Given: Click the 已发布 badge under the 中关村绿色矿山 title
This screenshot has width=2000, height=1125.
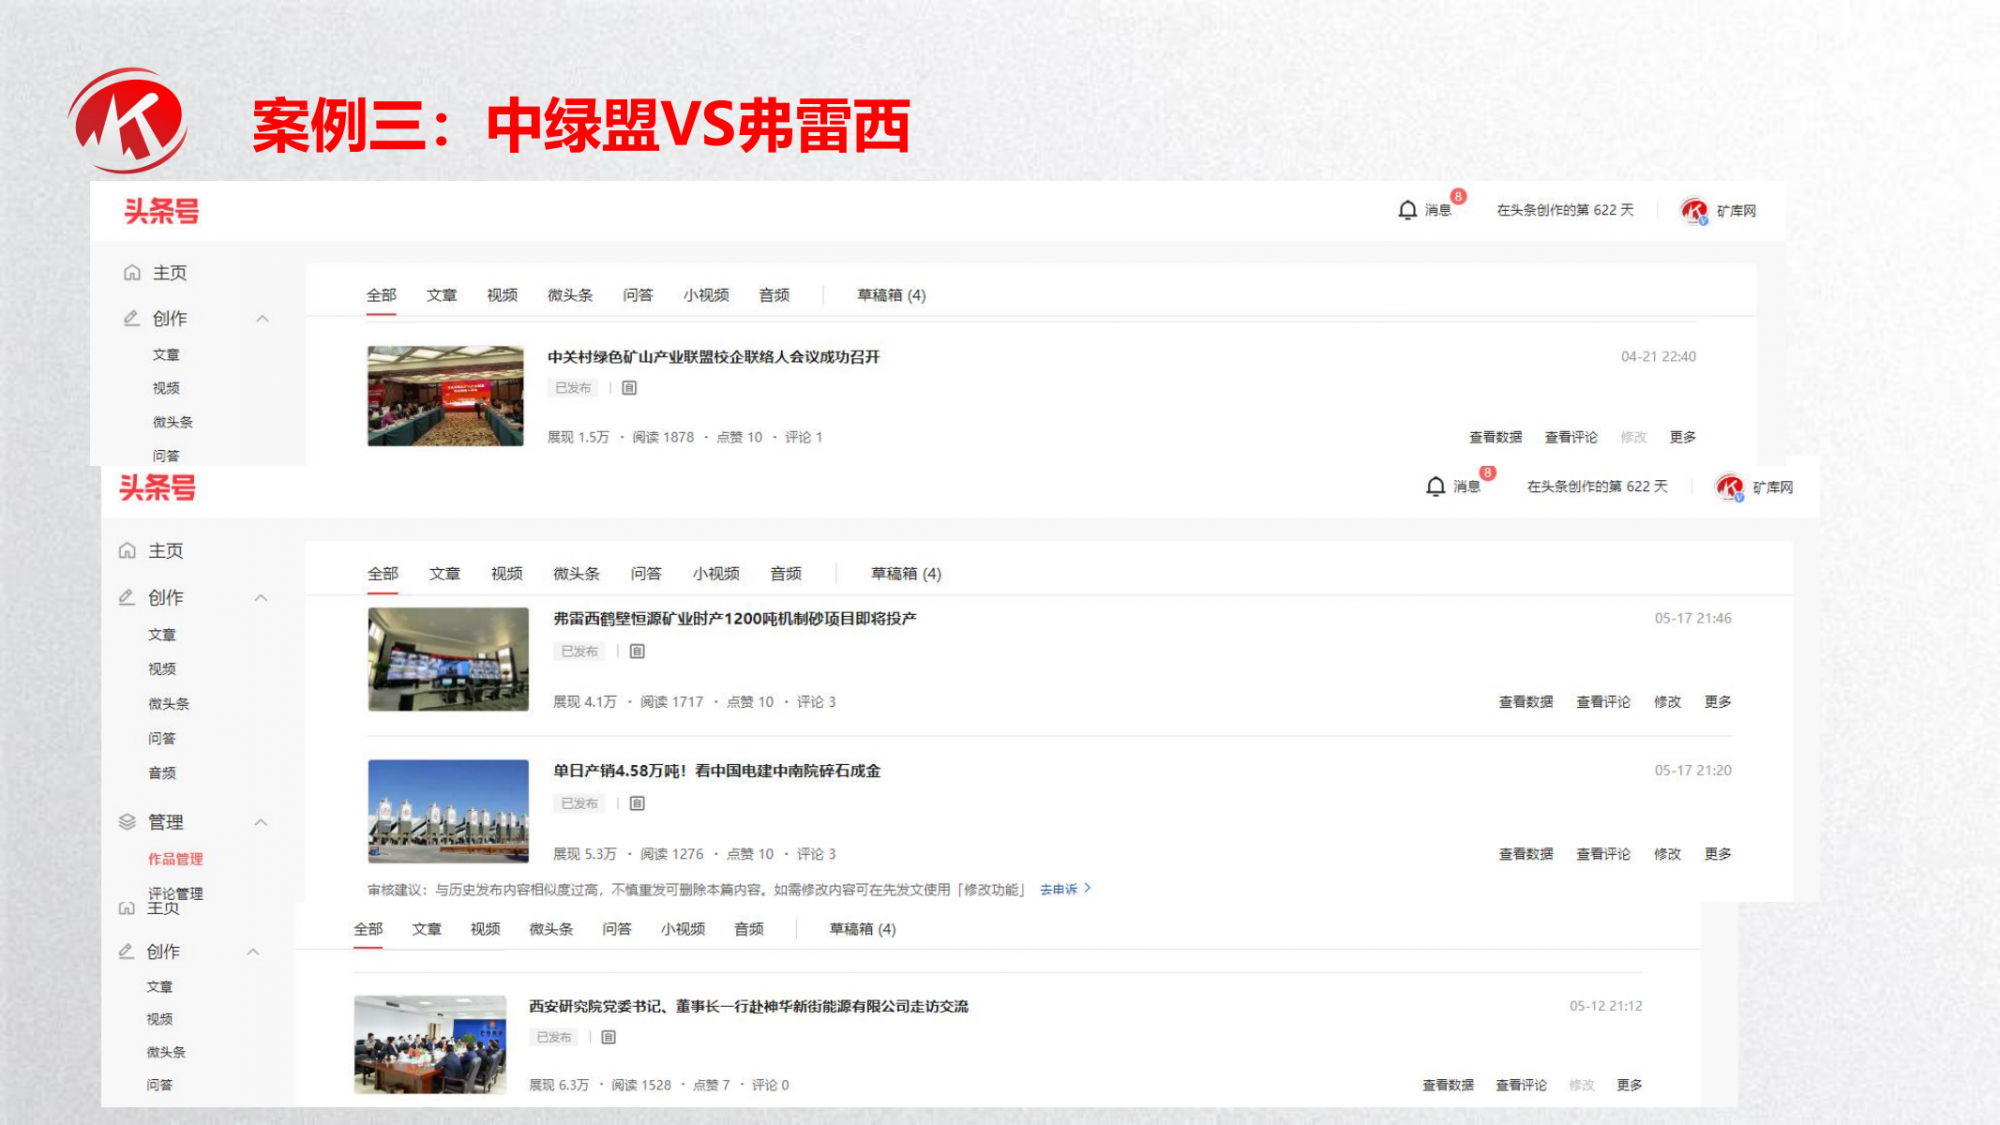Looking at the screenshot, I should click(573, 388).
